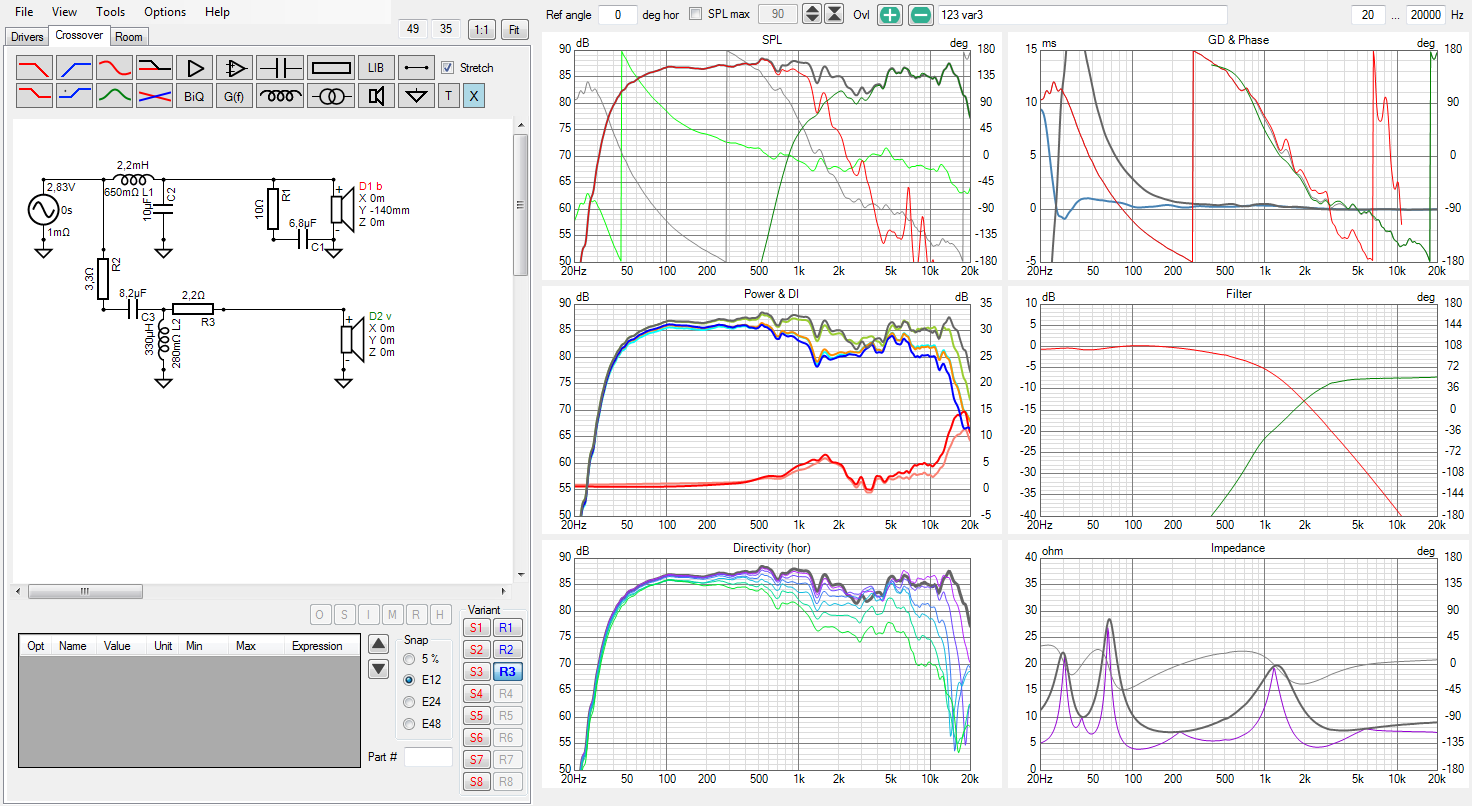The width and height of the screenshot is (1472, 806).
Task: Click the schematic vertical scrollbar thumb
Action: point(520,205)
